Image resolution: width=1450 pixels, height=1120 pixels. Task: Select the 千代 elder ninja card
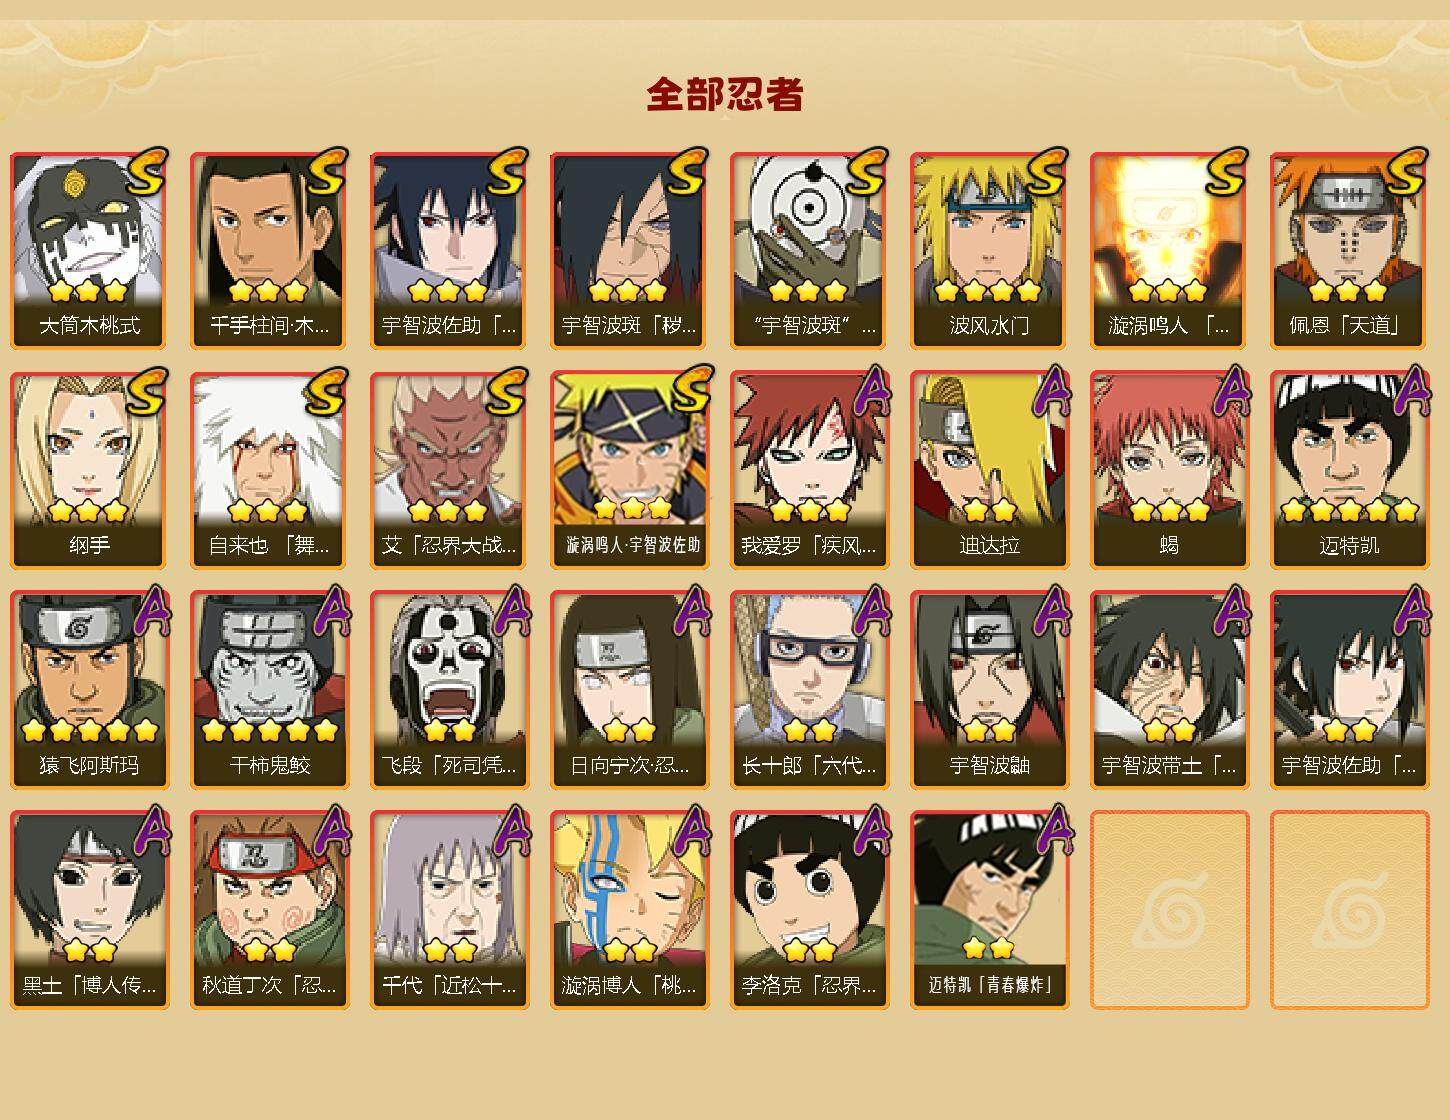449,910
